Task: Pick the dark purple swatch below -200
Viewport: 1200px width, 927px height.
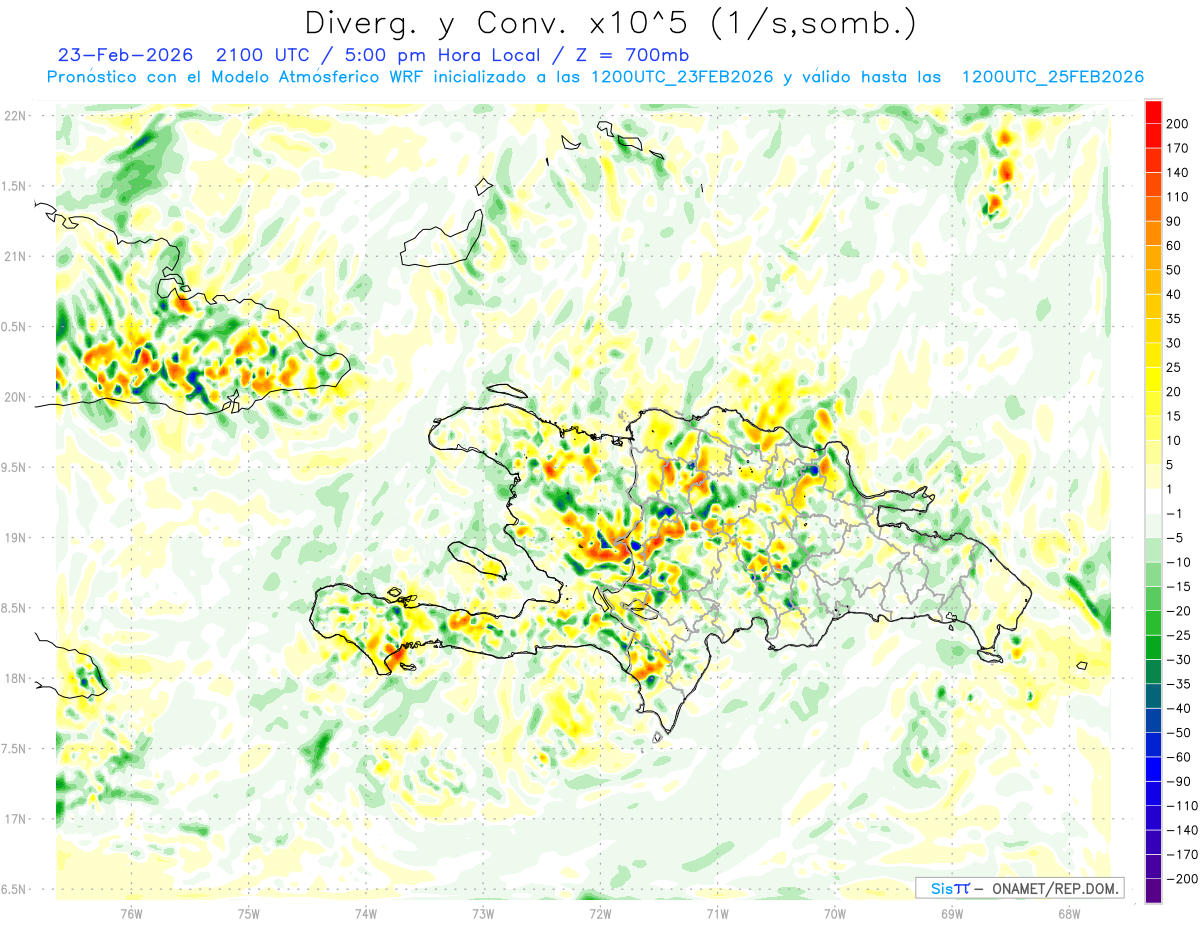Action: [x=1153, y=890]
